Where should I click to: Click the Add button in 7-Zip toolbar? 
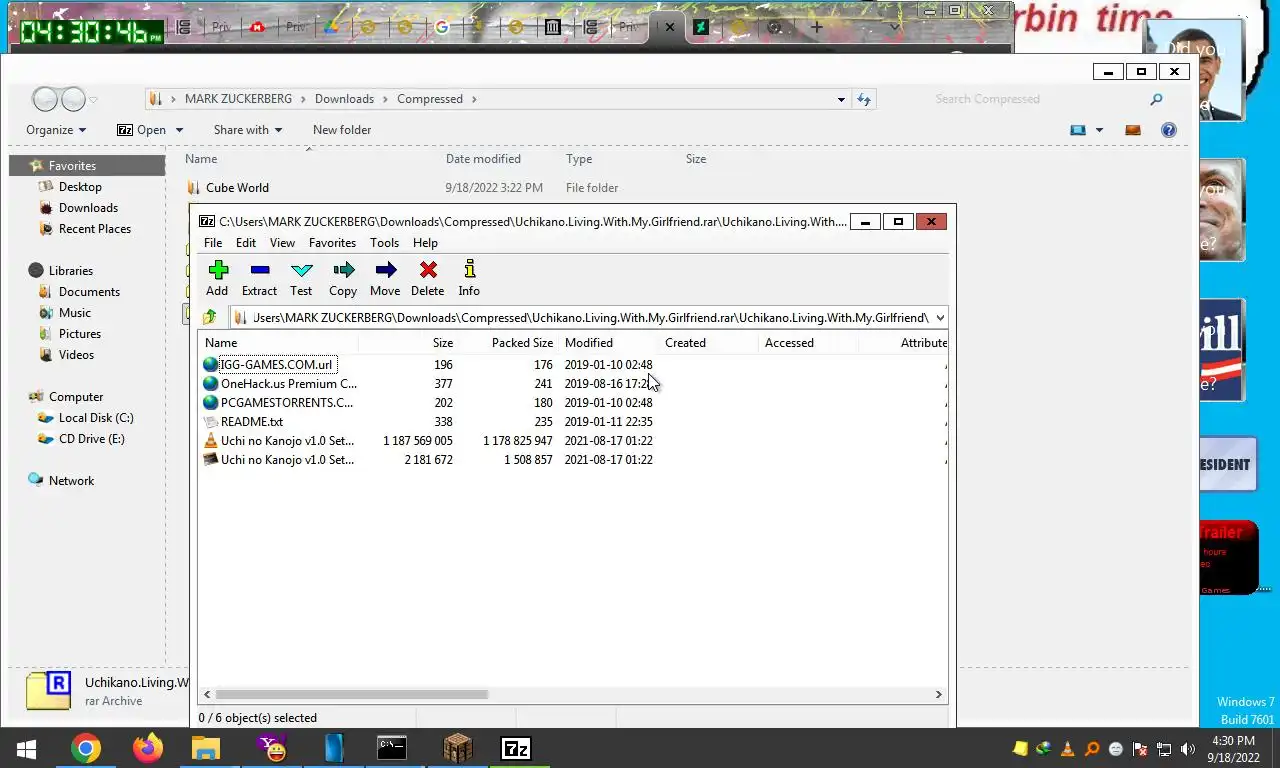pos(217,278)
